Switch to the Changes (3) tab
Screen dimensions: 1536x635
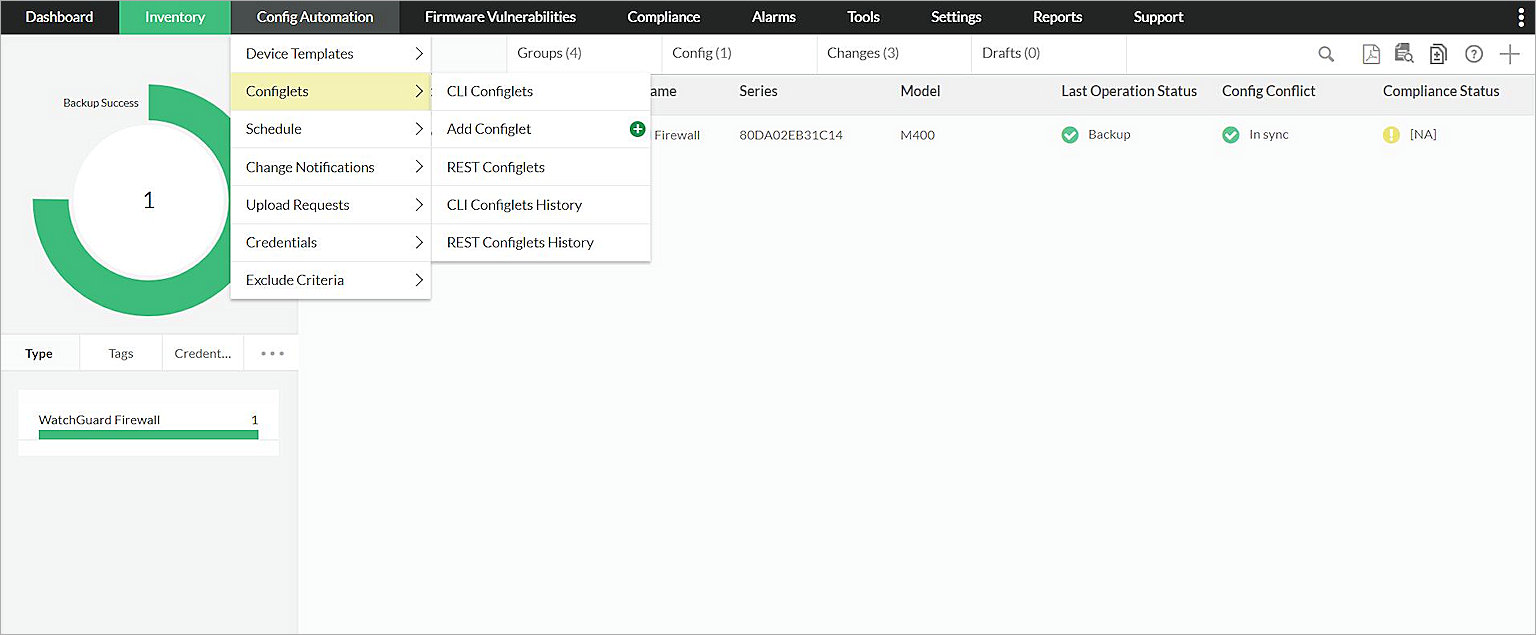[x=862, y=52]
